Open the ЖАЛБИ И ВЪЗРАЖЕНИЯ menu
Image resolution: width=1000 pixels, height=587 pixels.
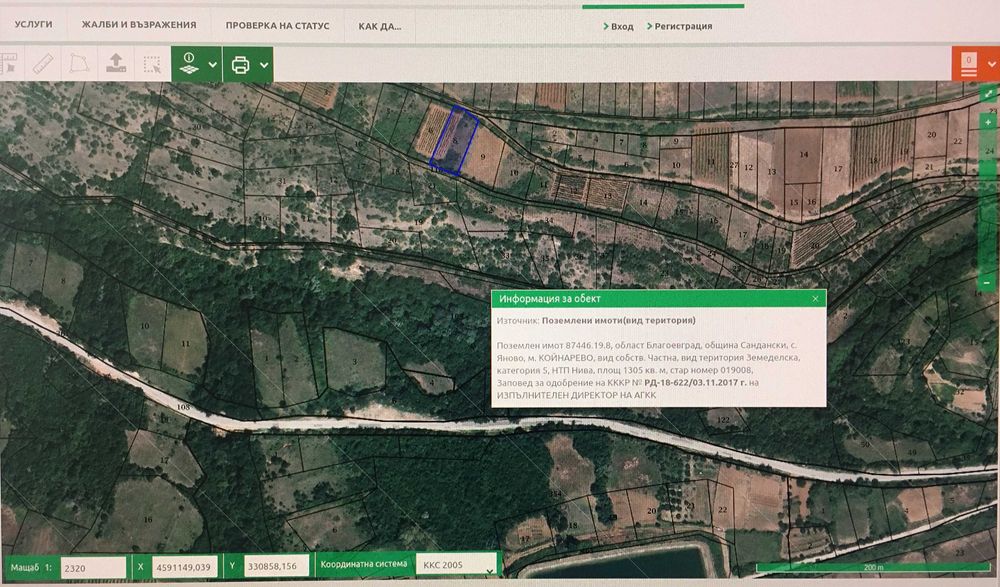click(139, 25)
